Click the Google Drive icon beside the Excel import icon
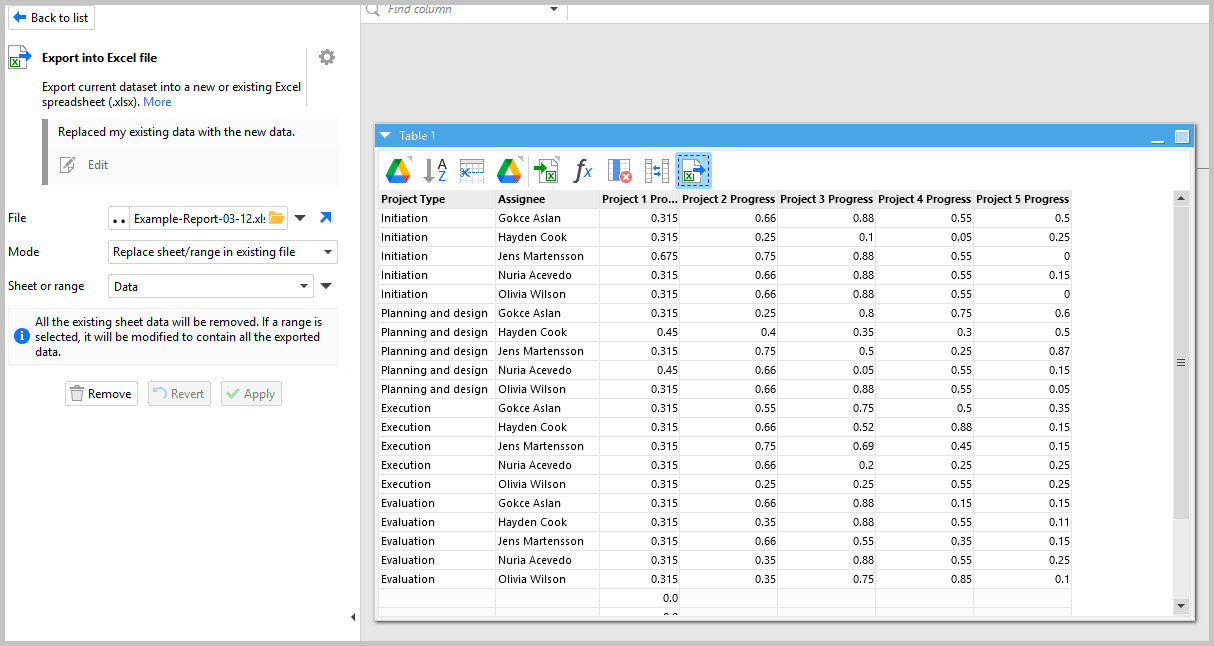The height and width of the screenshot is (646, 1214). (510, 170)
